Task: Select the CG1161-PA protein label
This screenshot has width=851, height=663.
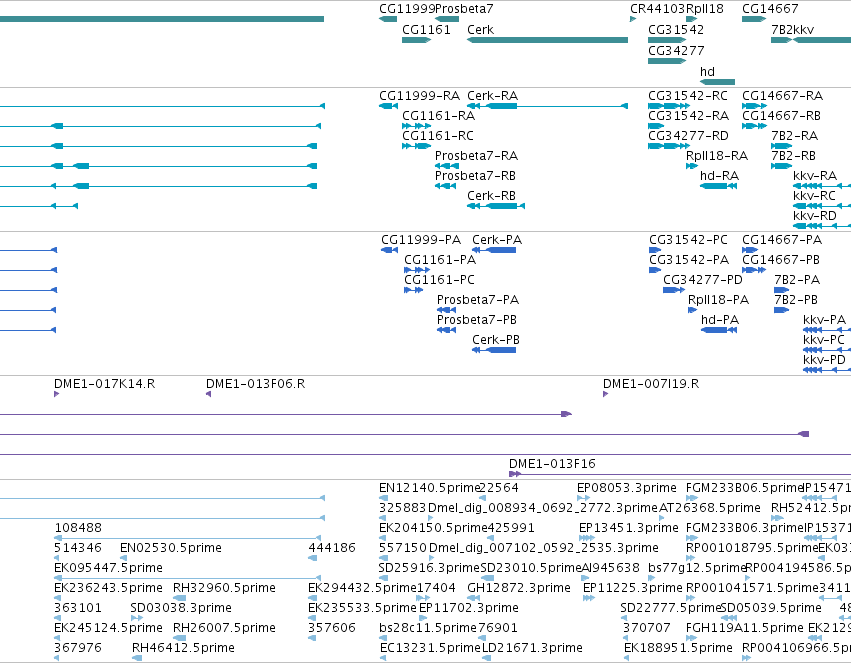Action: pos(440,260)
